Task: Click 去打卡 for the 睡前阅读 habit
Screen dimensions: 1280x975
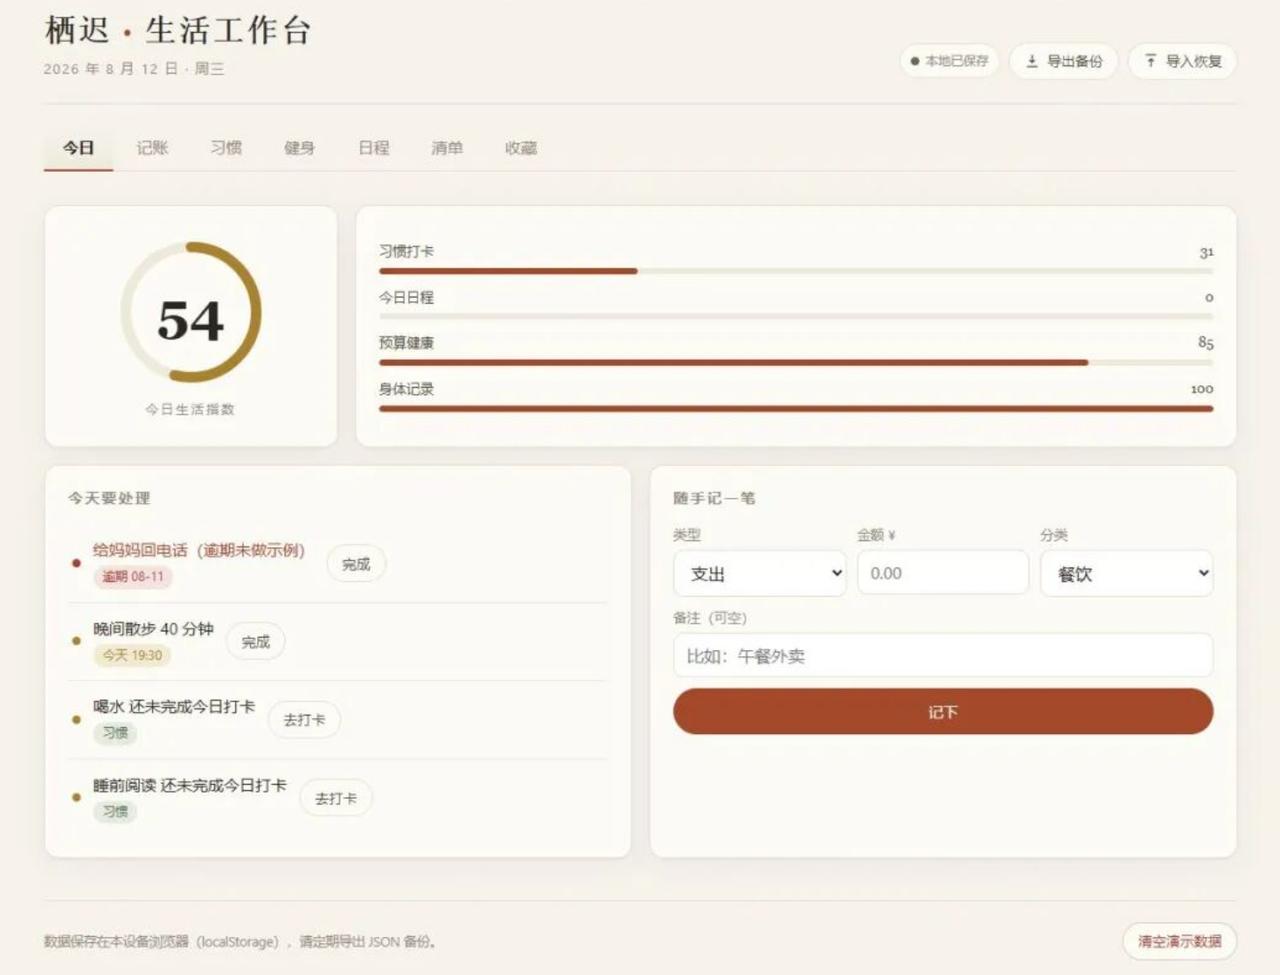Action: pyautogui.click(x=336, y=798)
